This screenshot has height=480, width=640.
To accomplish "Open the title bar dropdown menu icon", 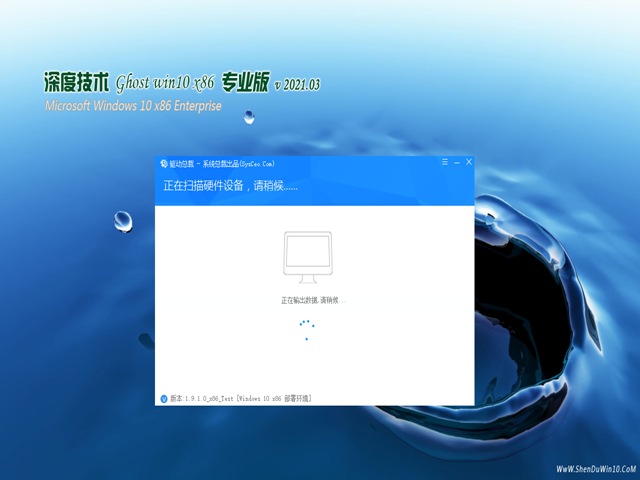I will pyautogui.click(x=443, y=162).
